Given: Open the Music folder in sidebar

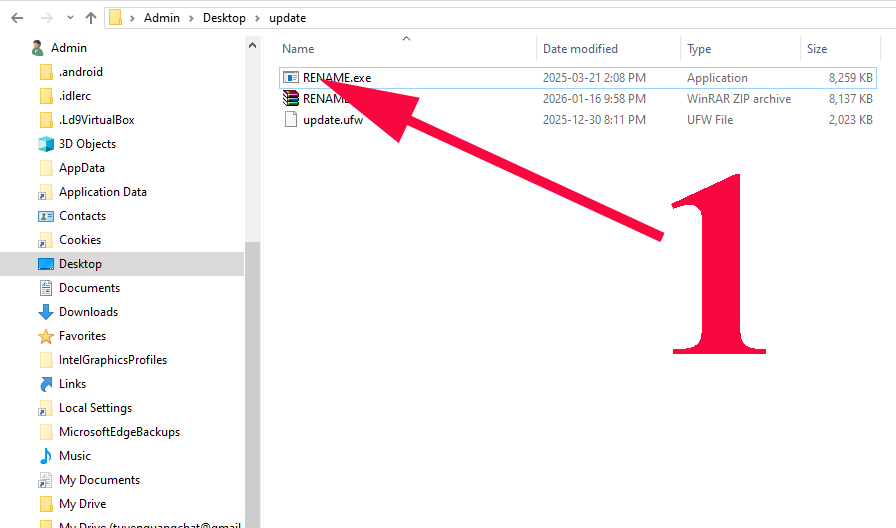Looking at the screenshot, I should coord(74,456).
